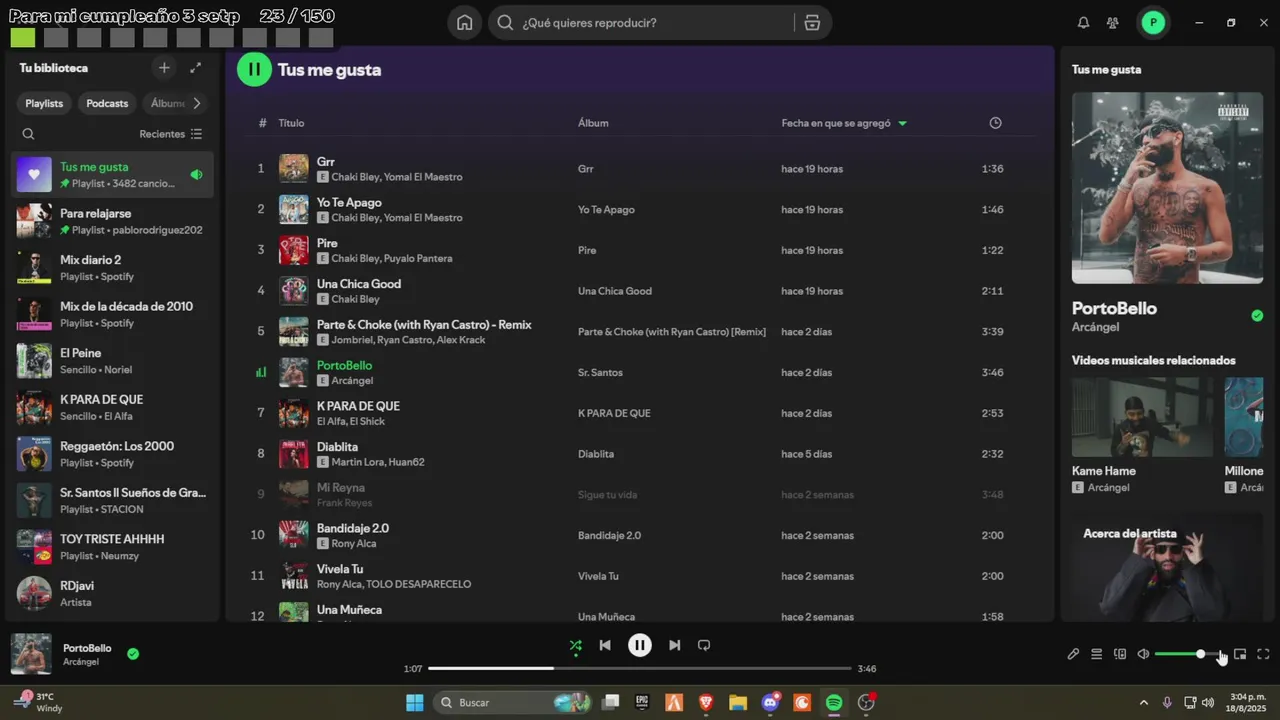1280x720 pixels.
Task: Sort tracks by Título column
Action: [291, 123]
